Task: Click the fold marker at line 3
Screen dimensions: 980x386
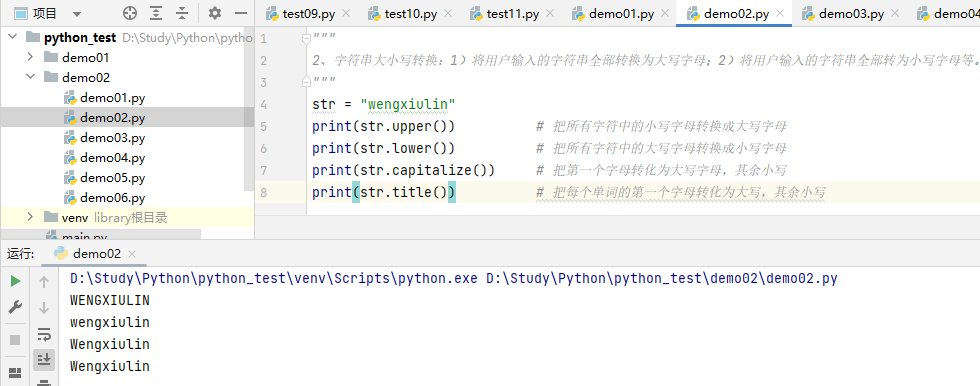Action: [306, 82]
